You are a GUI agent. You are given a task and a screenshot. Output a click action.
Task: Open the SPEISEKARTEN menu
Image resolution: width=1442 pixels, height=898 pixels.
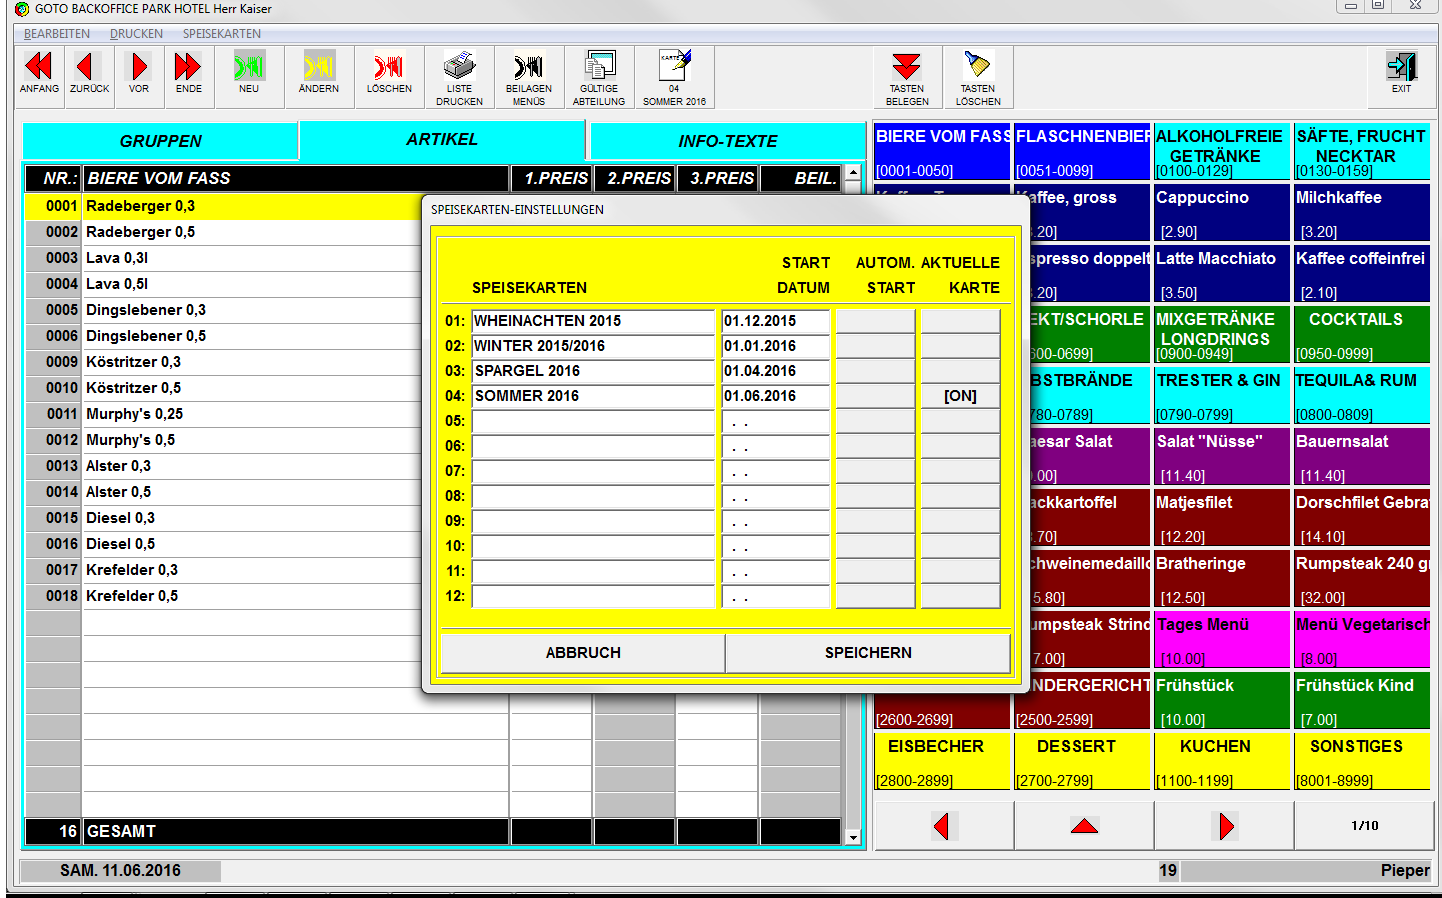pos(221,34)
